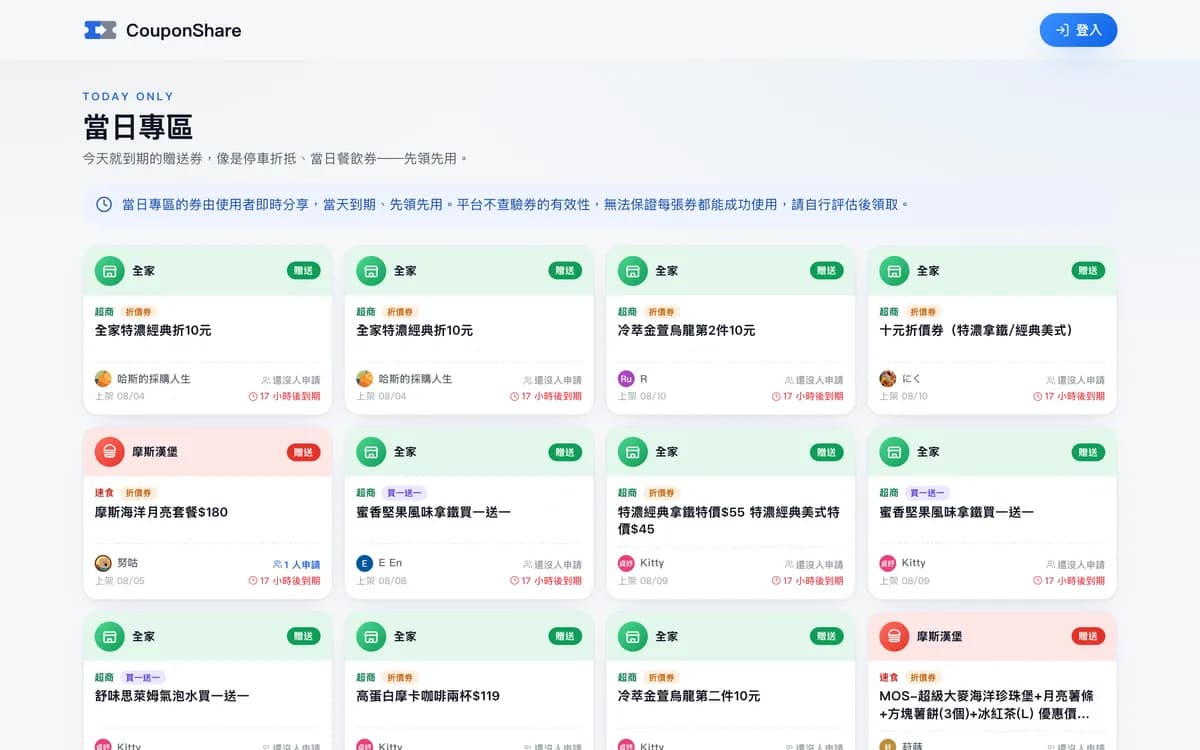Click store icon on 冷萃金萱烏龍第二件10元 card
The image size is (1200, 750).
coord(632,636)
